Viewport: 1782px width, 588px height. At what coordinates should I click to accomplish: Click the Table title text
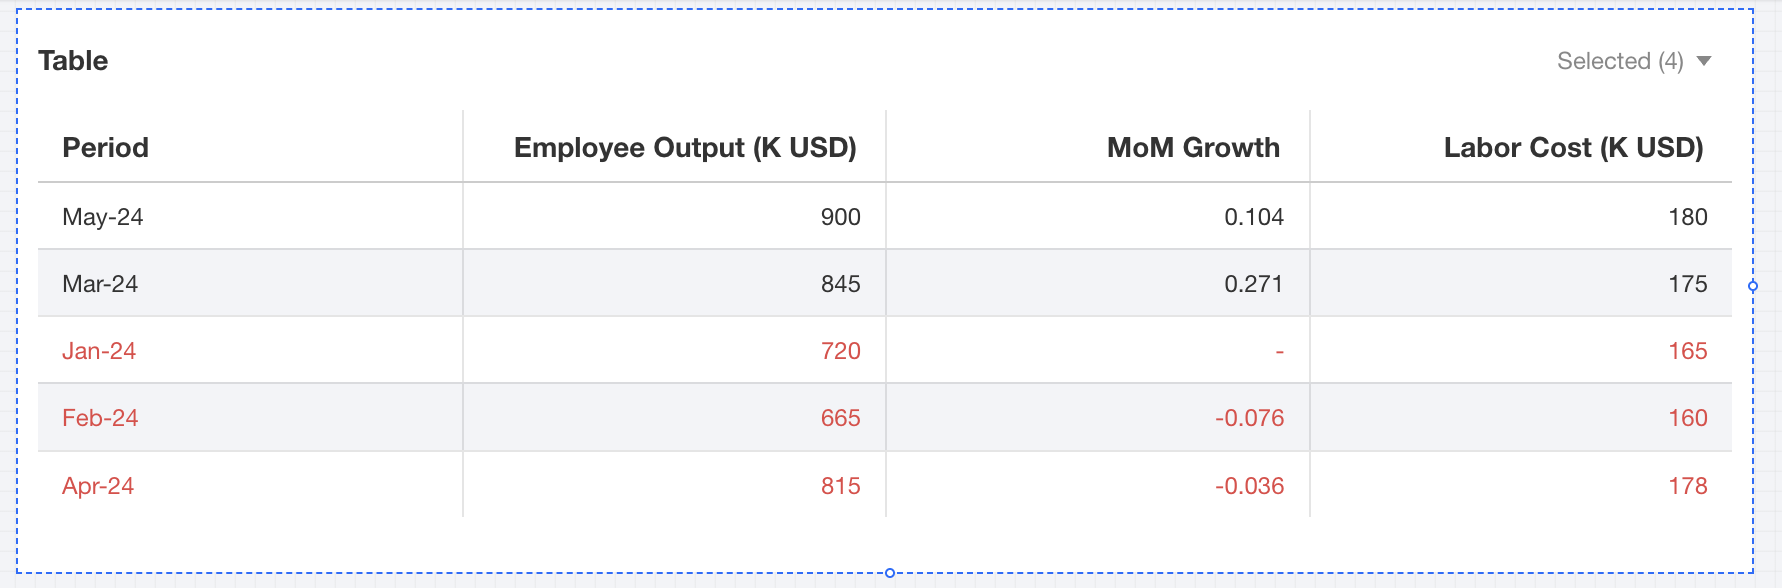click(73, 61)
